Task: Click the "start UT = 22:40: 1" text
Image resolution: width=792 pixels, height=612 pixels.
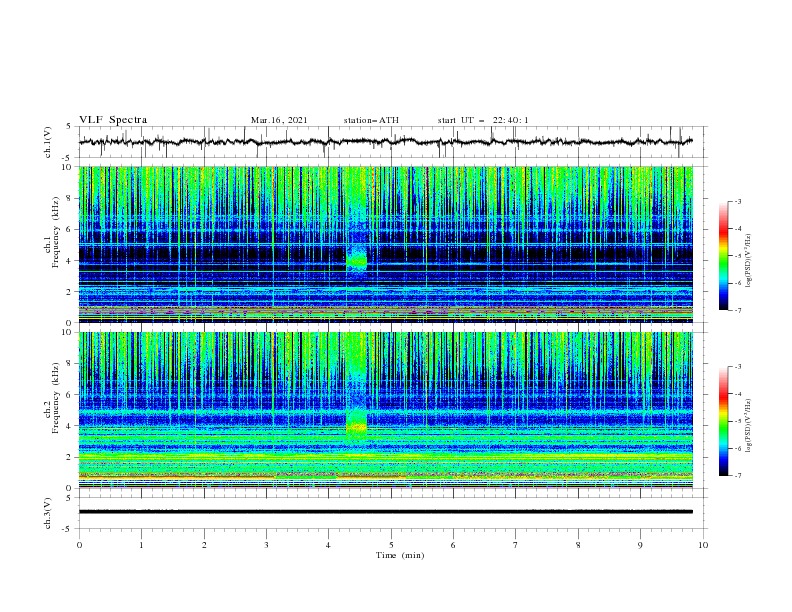Action: tap(483, 120)
